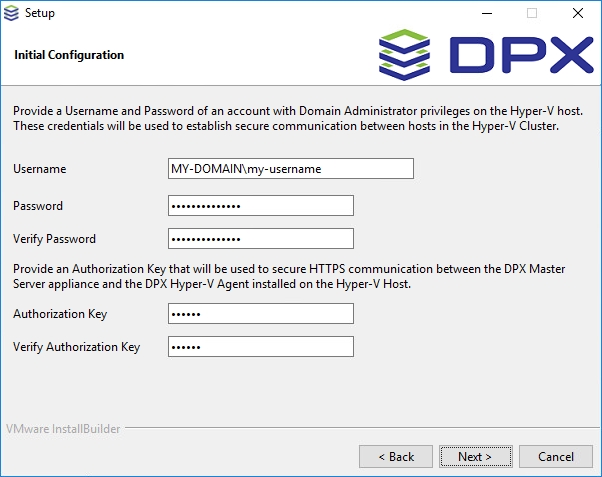This screenshot has width=602, height=477.
Task: Click into the Password field
Action: point(261,206)
